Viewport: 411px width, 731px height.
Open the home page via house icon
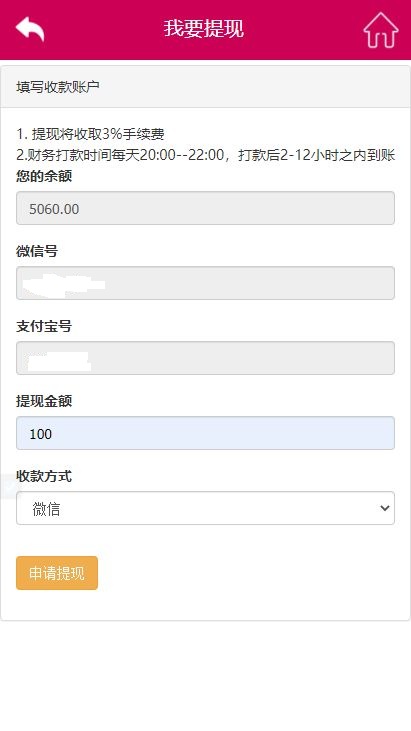click(x=381, y=30)
